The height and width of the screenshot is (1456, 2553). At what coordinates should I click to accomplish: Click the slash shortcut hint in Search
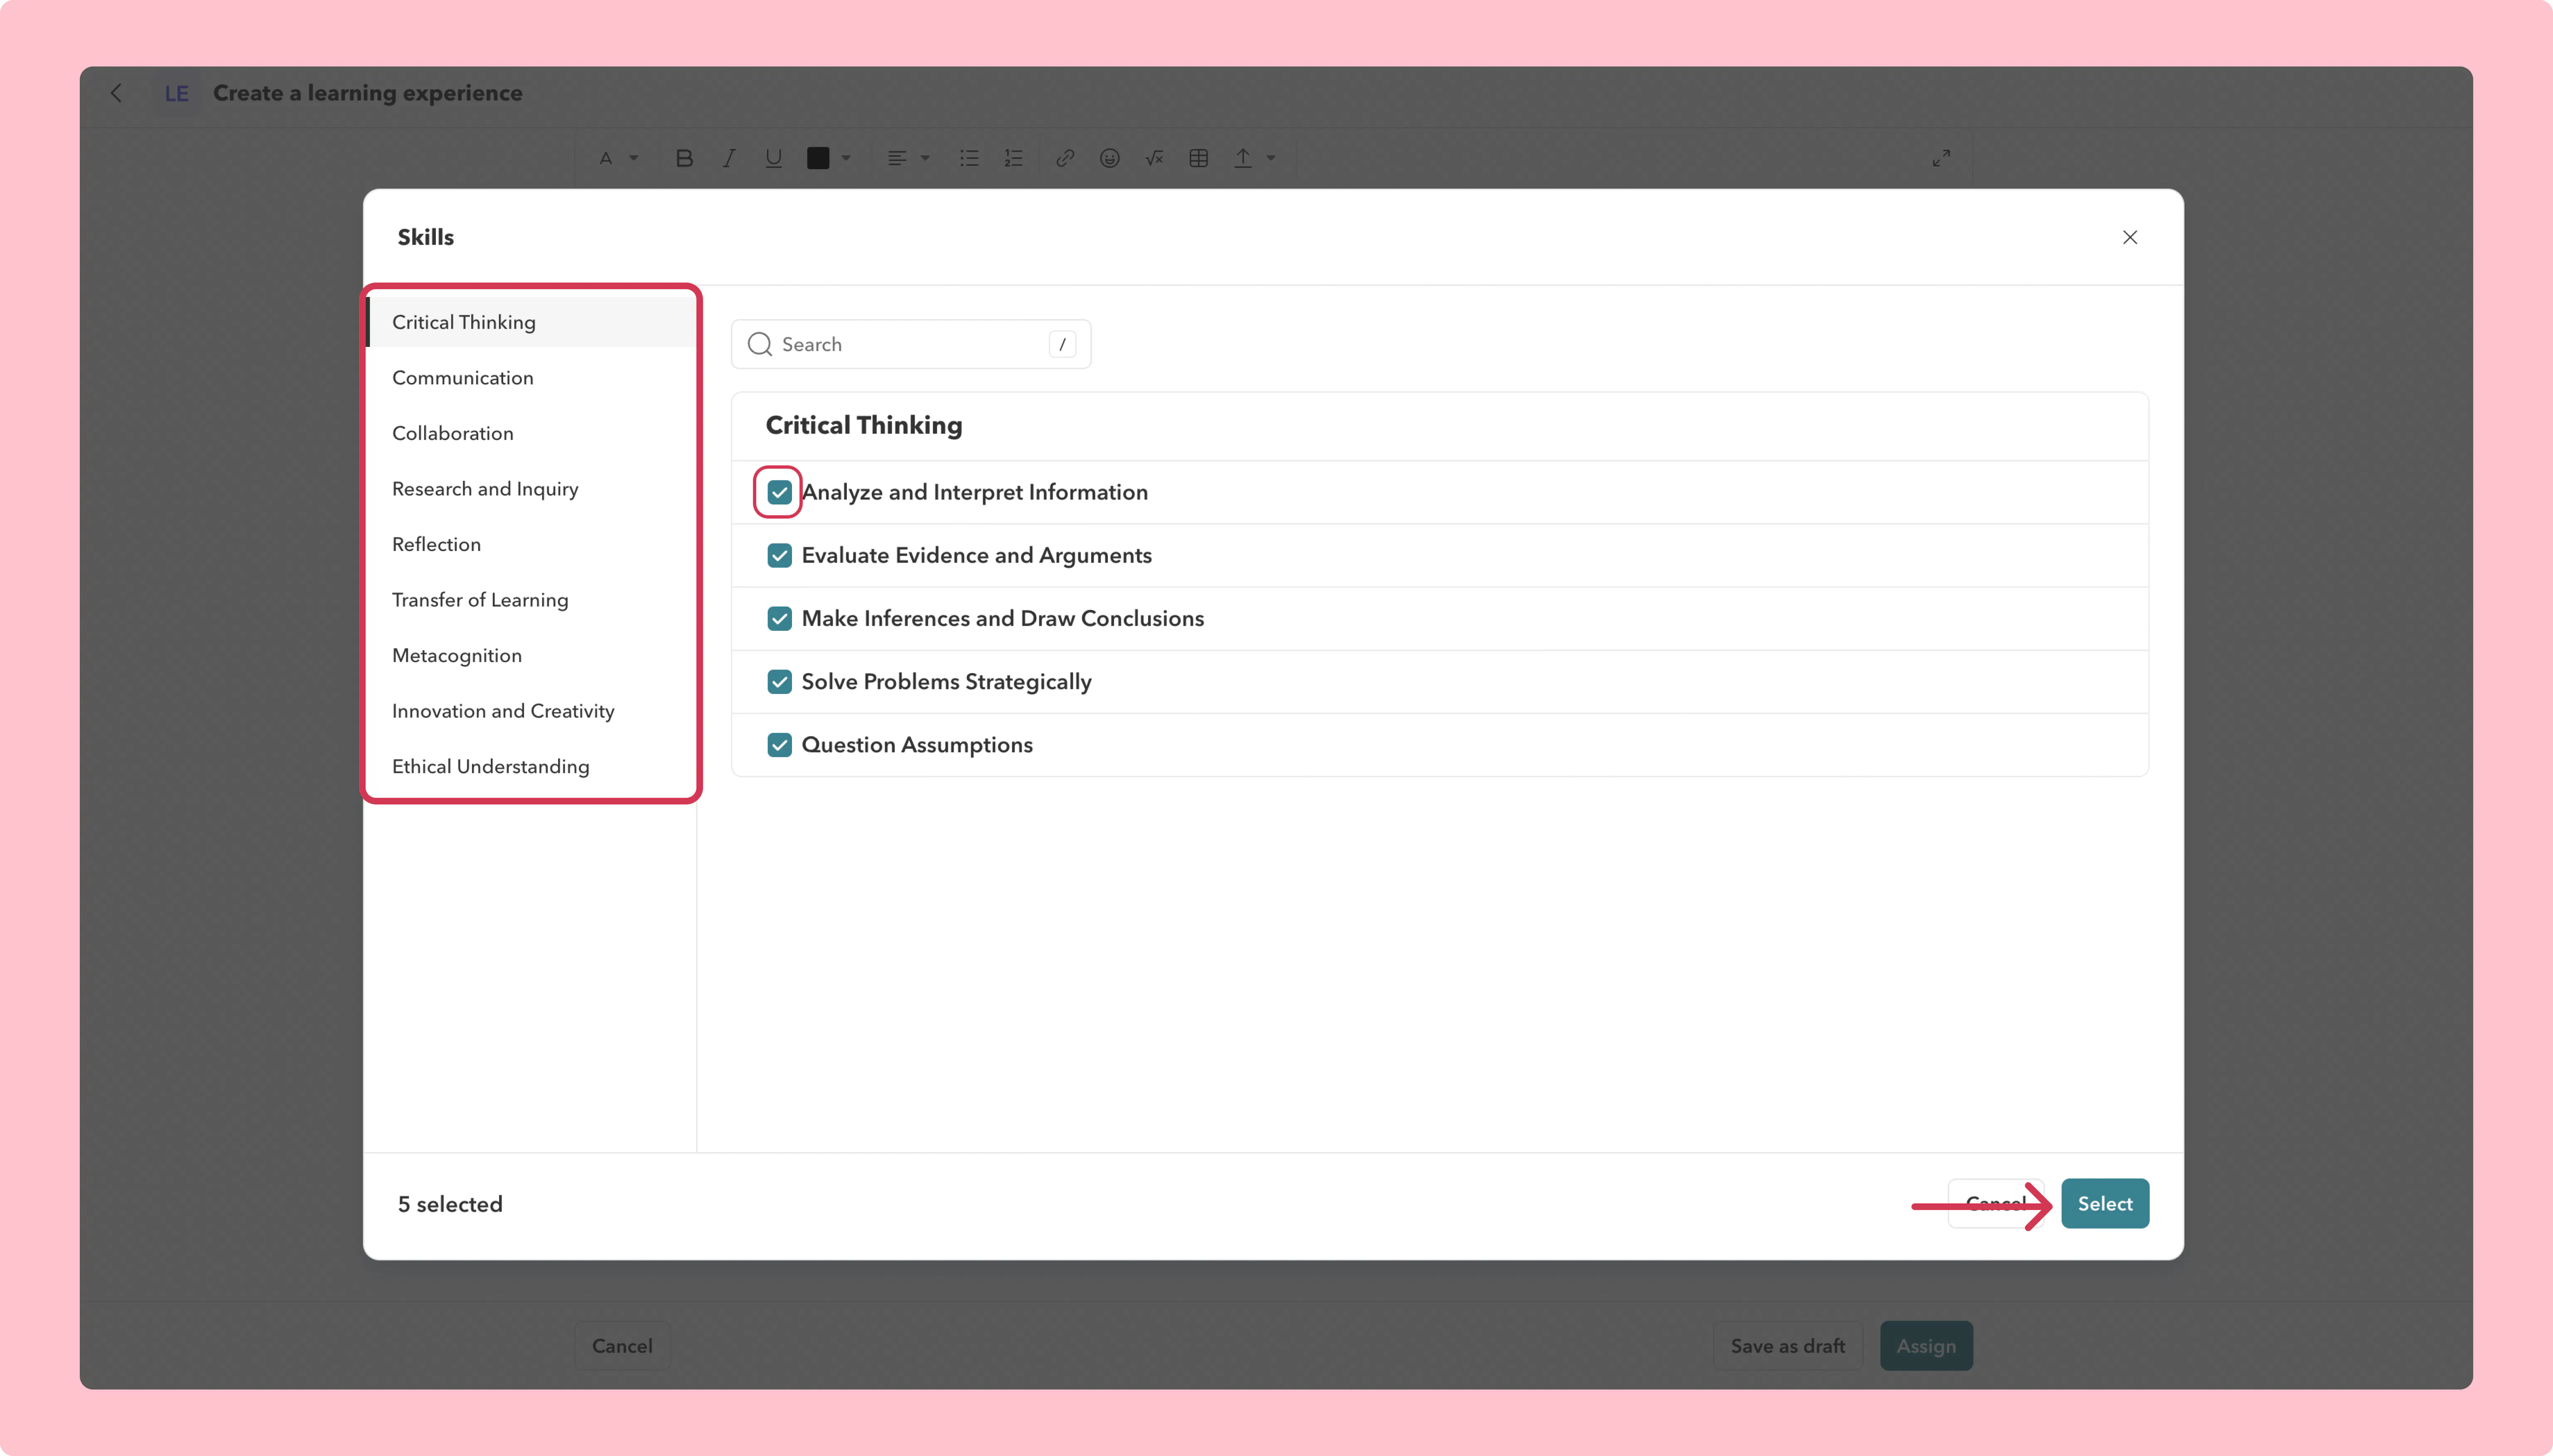[1062, 344]
